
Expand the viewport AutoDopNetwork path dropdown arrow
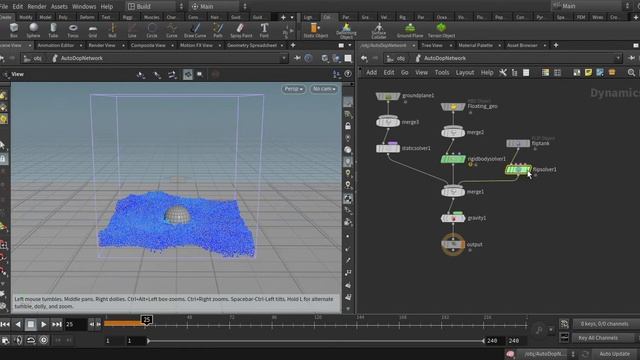283,58
